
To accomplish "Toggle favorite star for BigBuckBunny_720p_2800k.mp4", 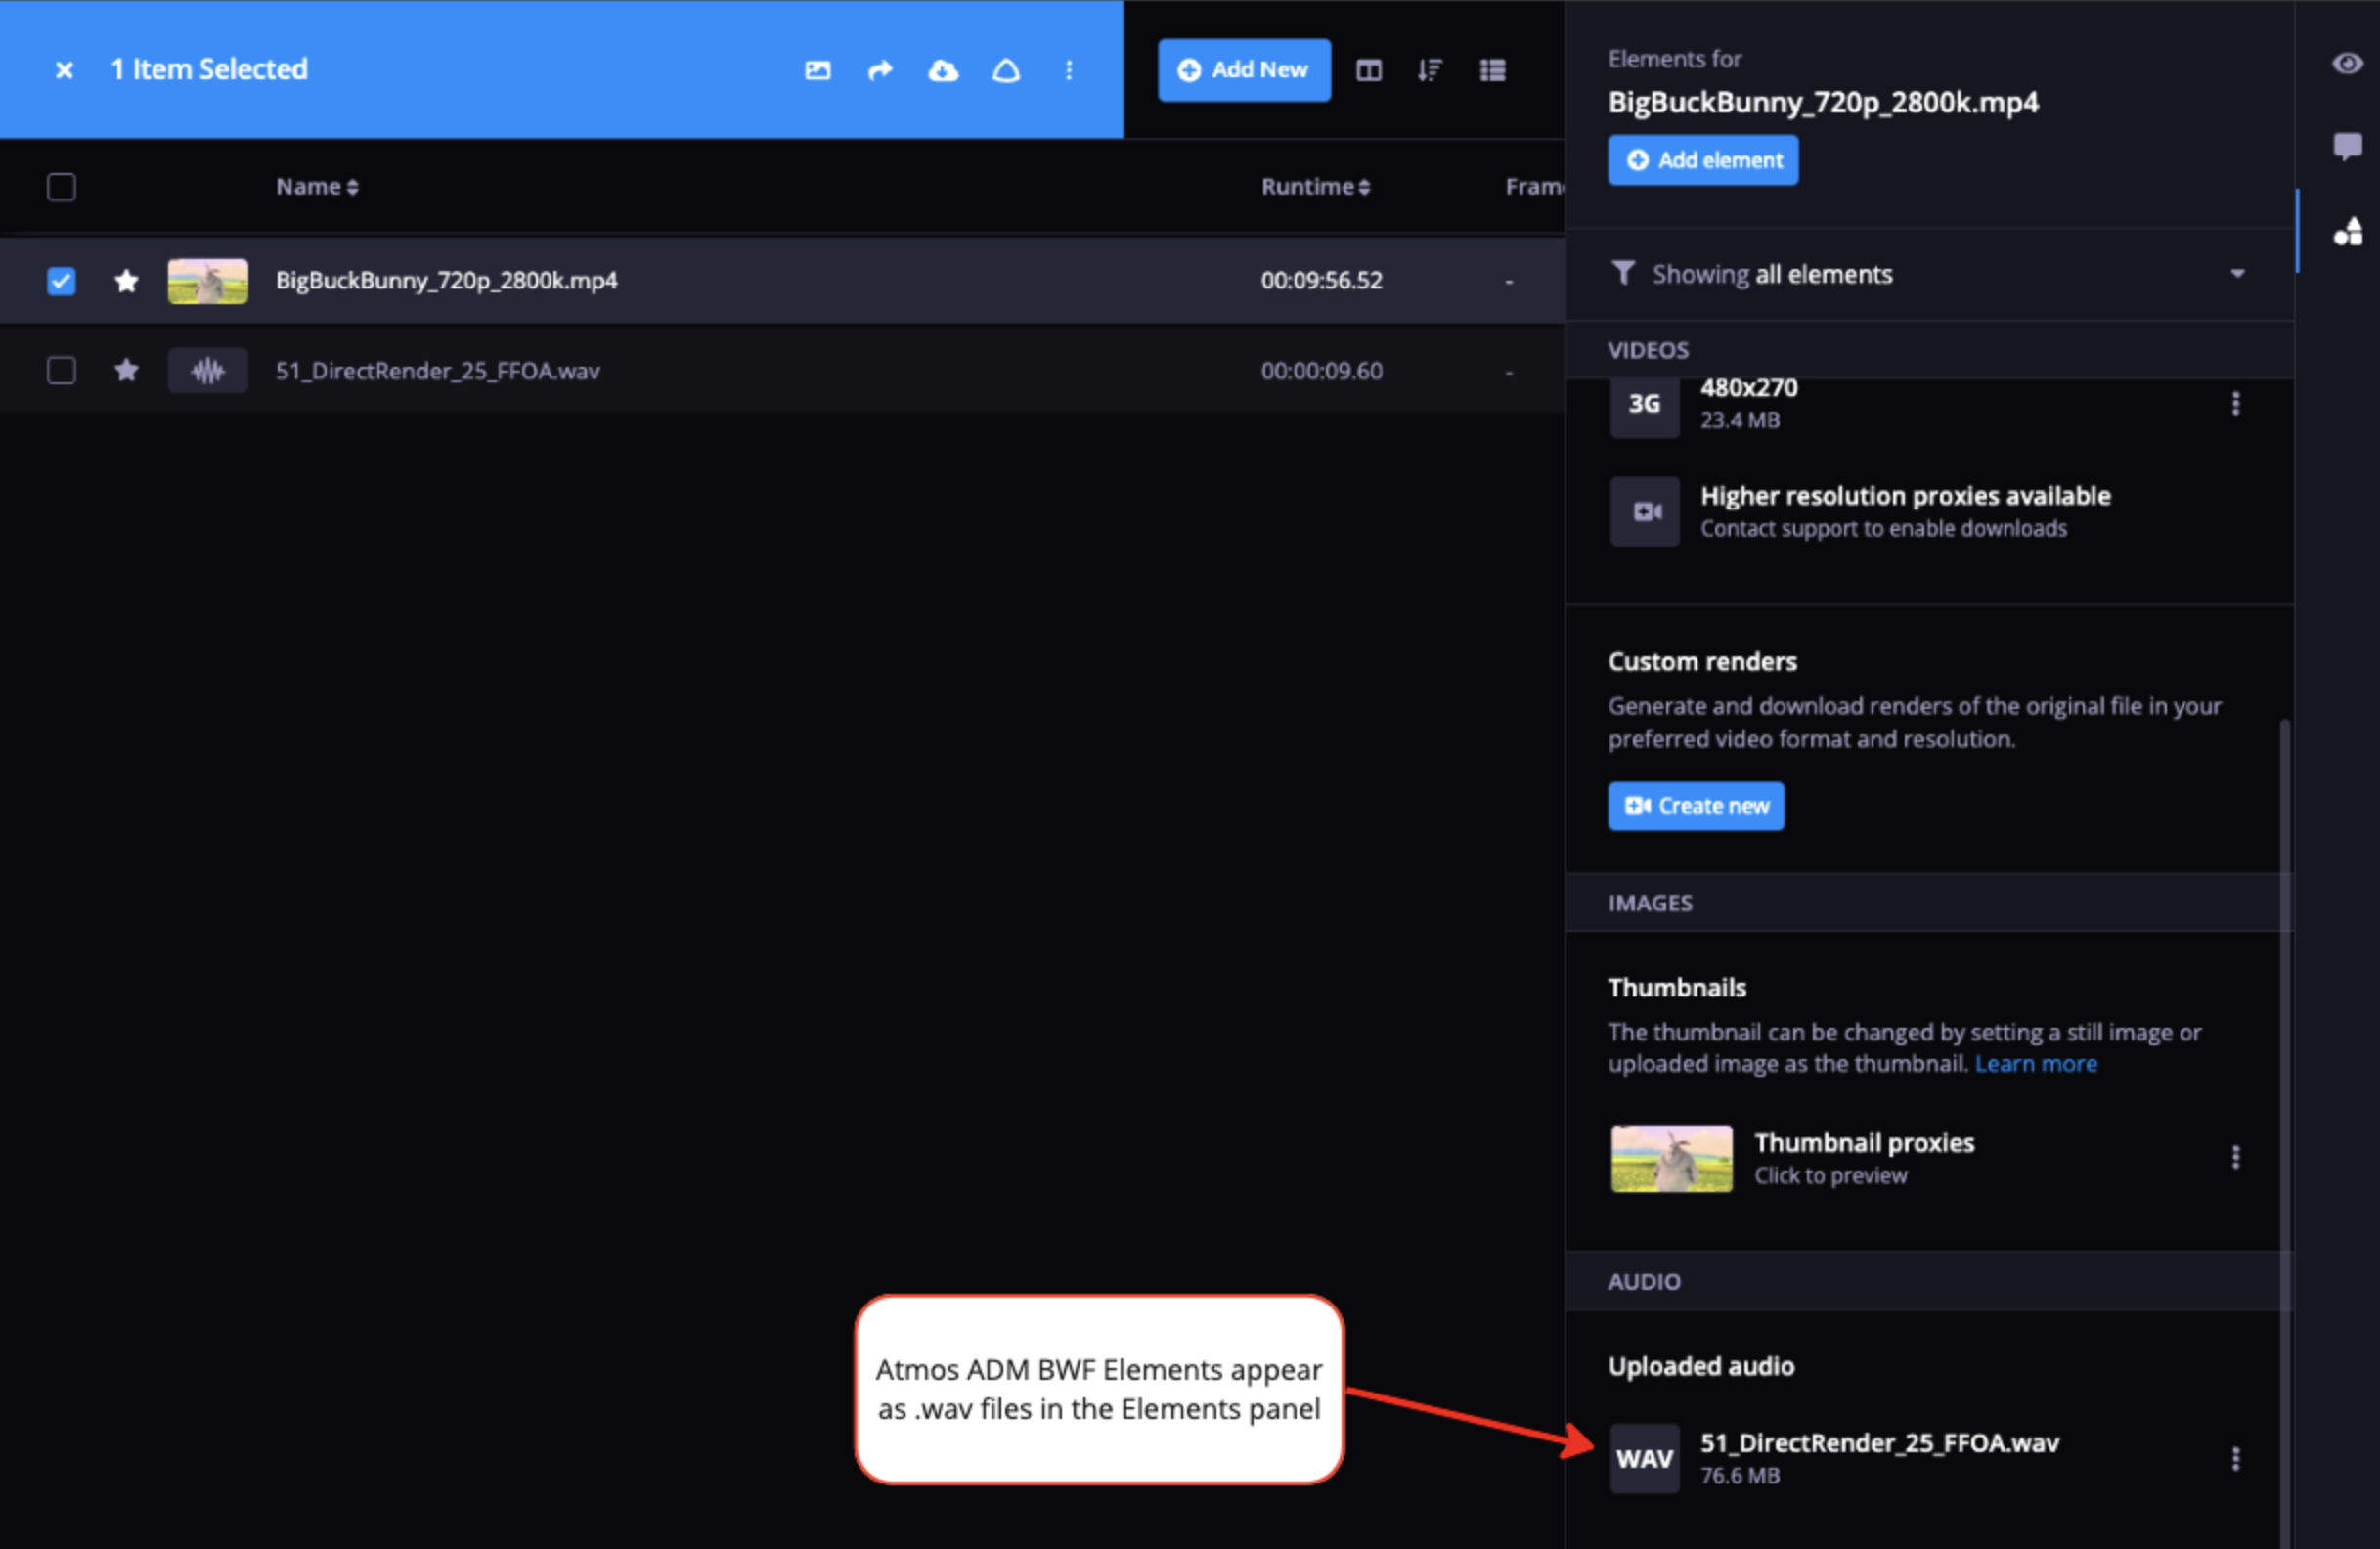I will tap(126, 281).
